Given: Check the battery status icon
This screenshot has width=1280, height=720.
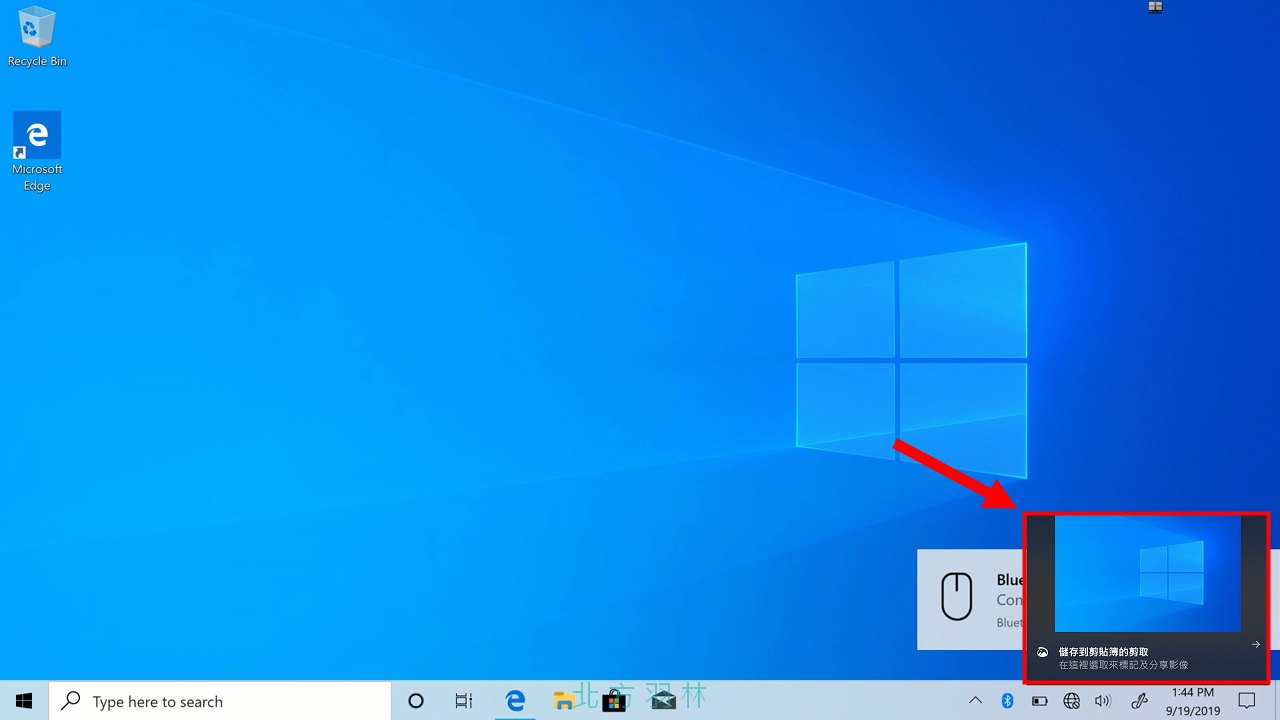Looking at the screenshot, I should click(1040, 701).
